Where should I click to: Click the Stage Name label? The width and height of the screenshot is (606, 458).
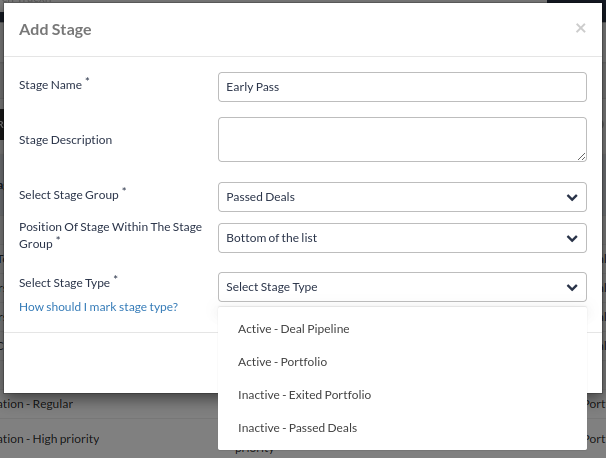pos(51,86)
